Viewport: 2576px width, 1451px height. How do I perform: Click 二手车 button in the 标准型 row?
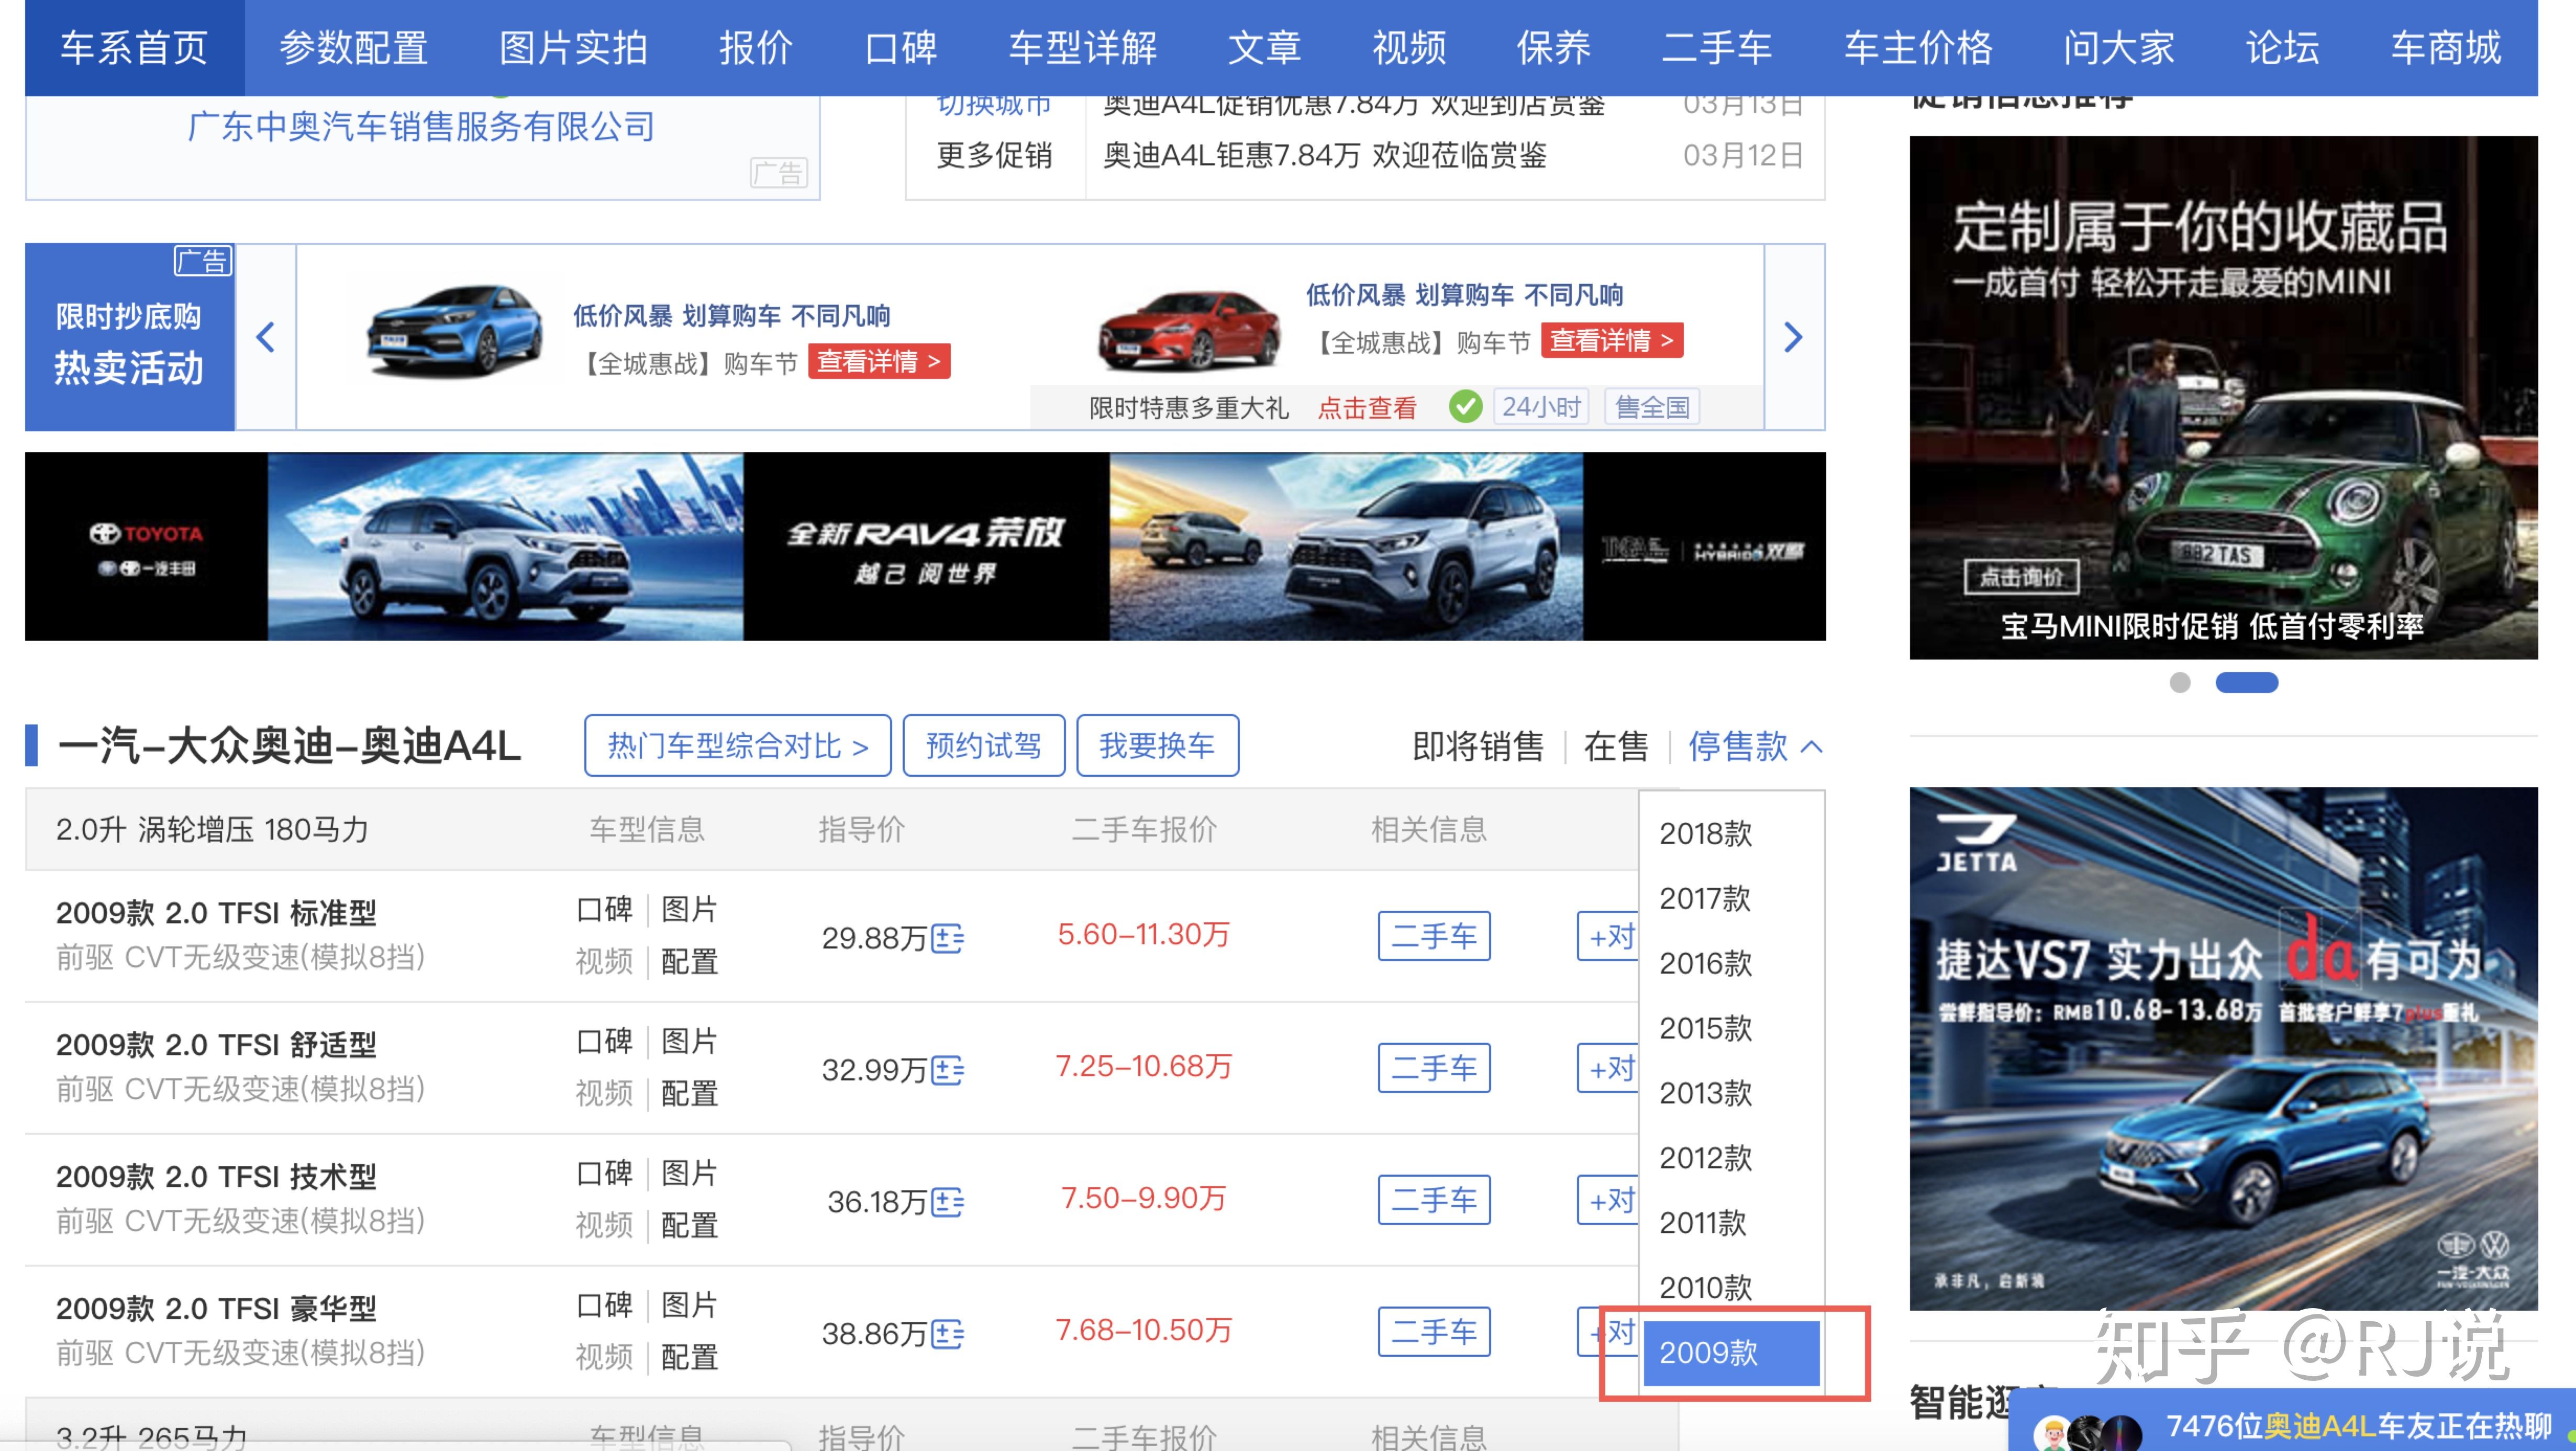tap(1434, 936)
